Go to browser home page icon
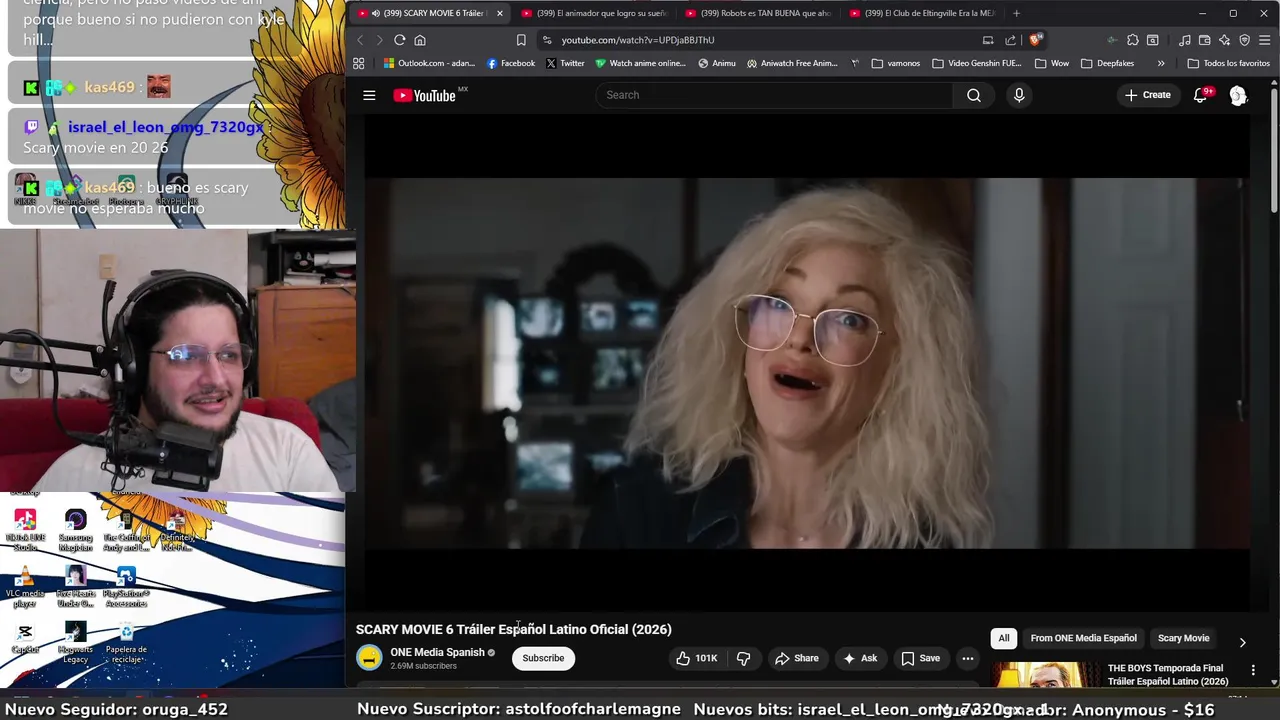 click(x=420, y=40)
